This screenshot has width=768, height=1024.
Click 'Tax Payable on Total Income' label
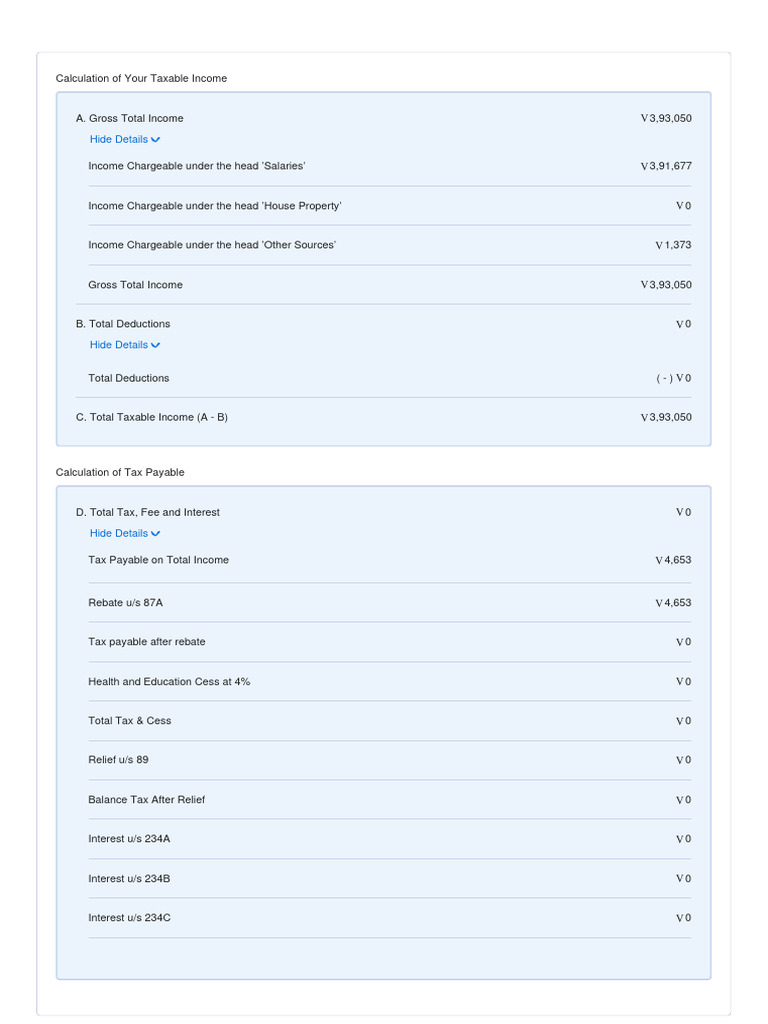click(x=158, y=560)
